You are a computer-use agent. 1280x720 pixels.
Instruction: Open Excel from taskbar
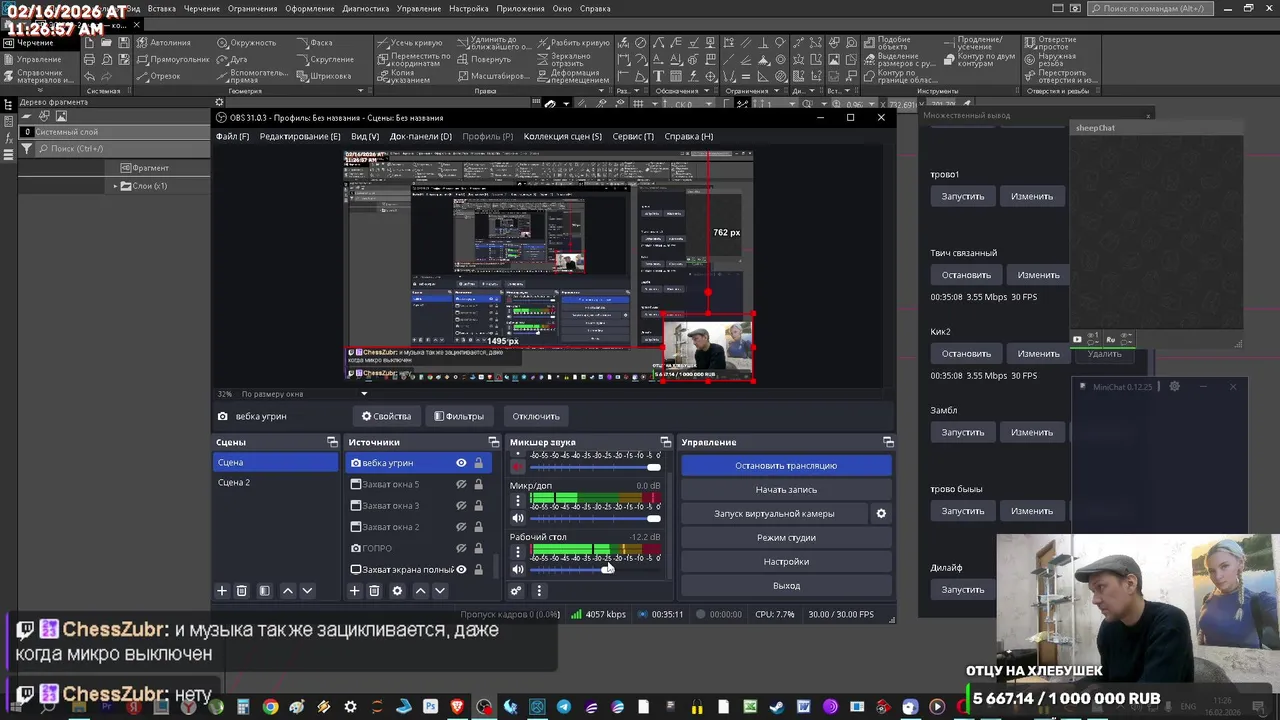pos(750,707)
